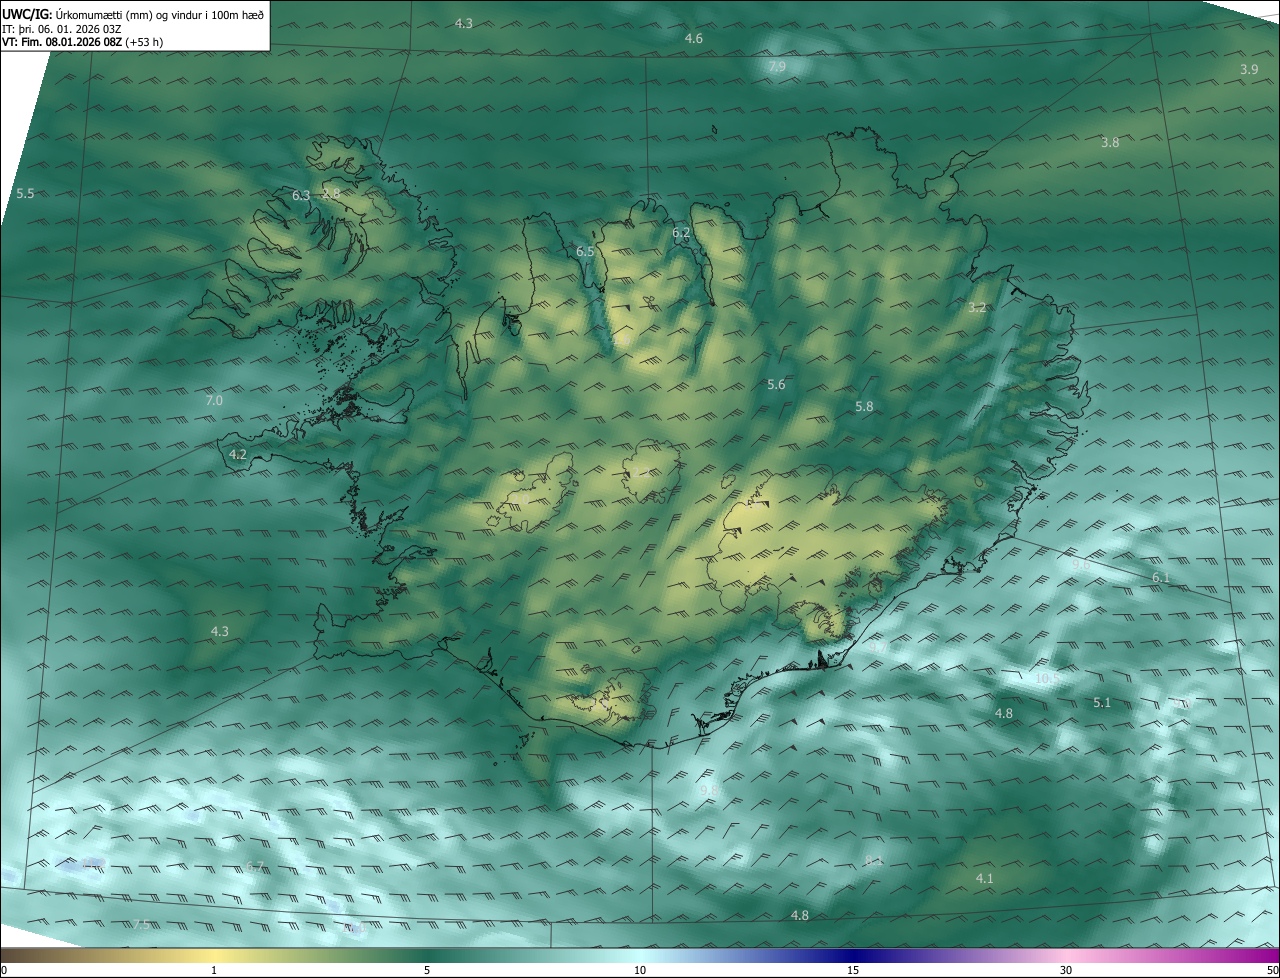Click the 7.0 value west of Iceland
The image size is (1280, 978).
tap(214, 400)
